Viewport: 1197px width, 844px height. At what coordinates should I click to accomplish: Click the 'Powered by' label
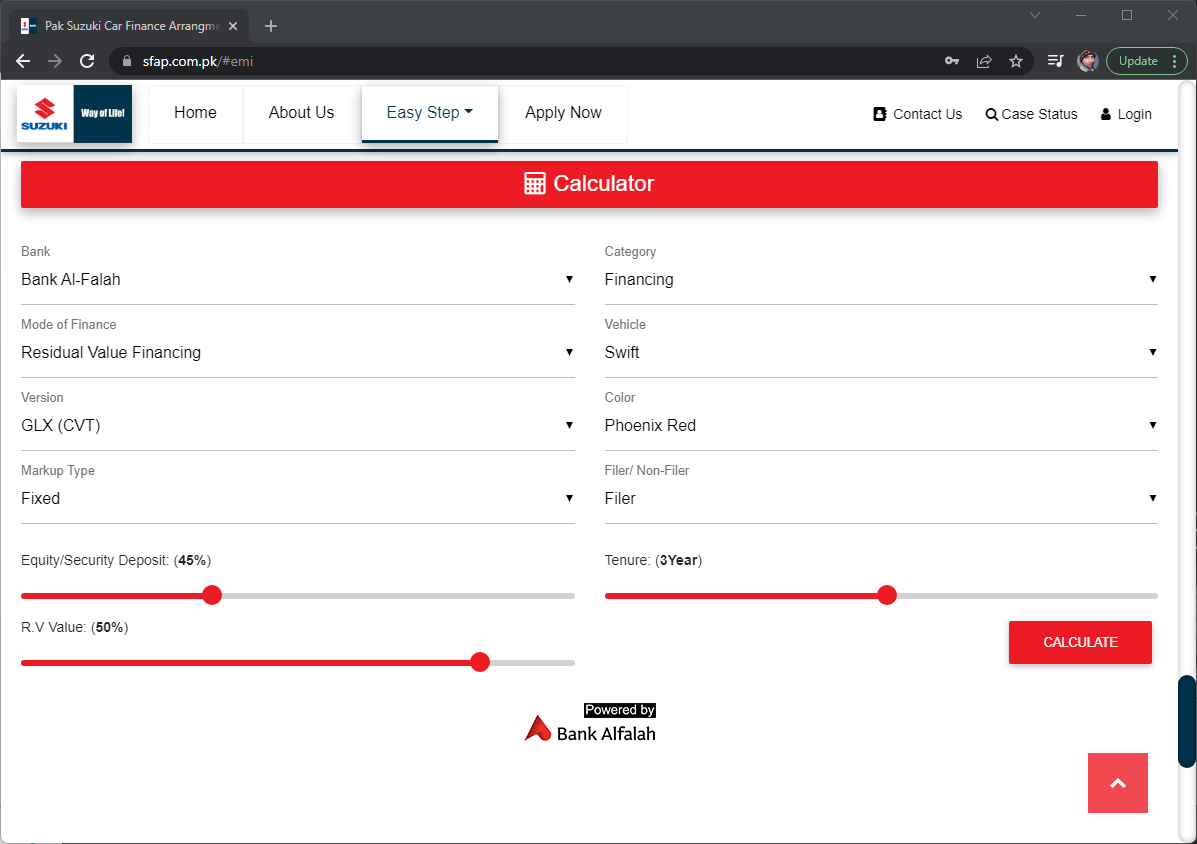coord(620,710)
